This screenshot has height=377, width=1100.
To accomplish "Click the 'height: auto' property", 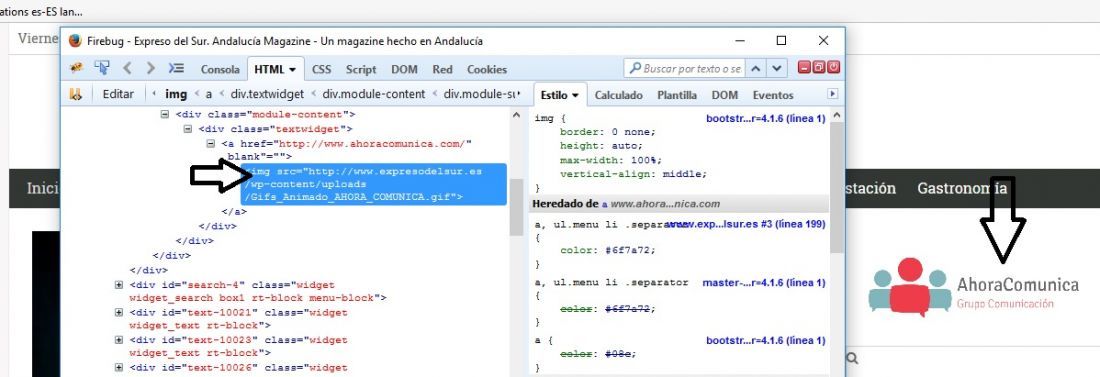I will click(601, 145).
